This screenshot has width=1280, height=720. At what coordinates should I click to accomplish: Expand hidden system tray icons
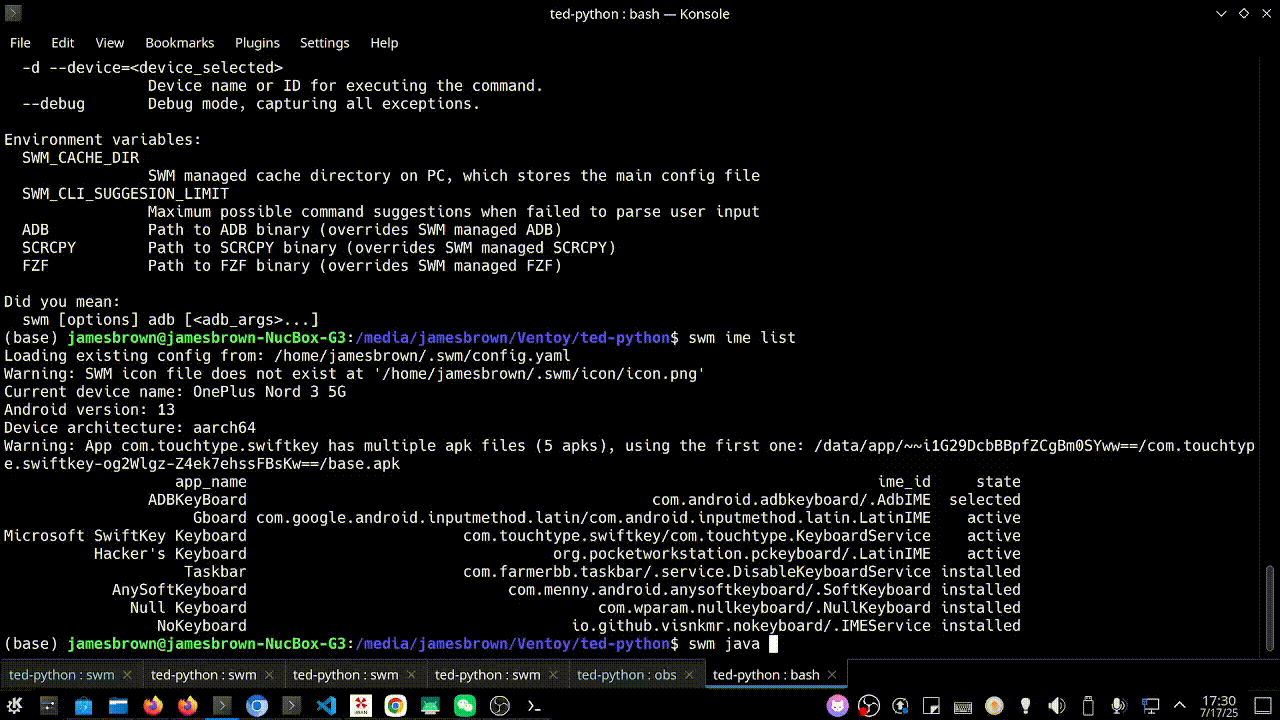pos(1178,705)
